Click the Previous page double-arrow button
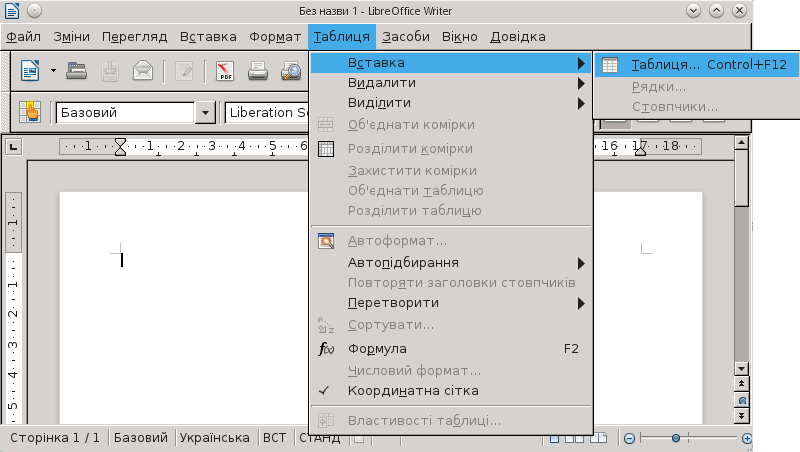The height and width of the screenshot is (452, 800). (x=741, y=383)
